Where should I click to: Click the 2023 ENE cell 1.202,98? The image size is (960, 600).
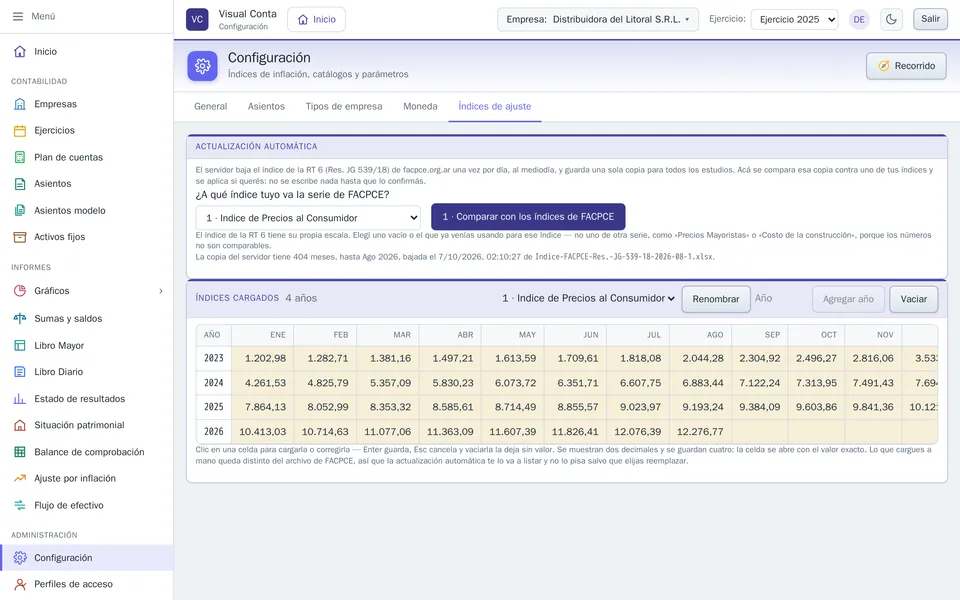(x=263, y=358)
